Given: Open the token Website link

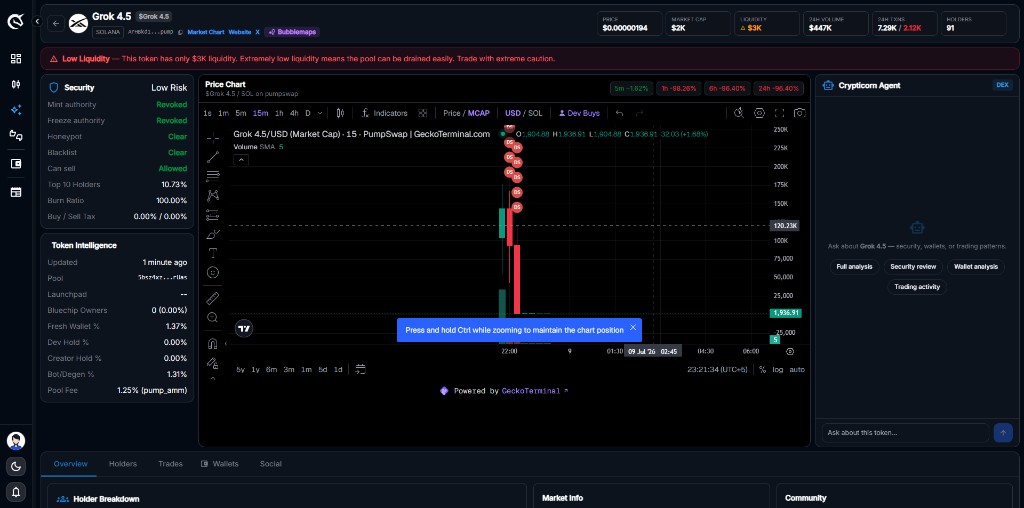Looking at the screenshot, I should [240, 32].
